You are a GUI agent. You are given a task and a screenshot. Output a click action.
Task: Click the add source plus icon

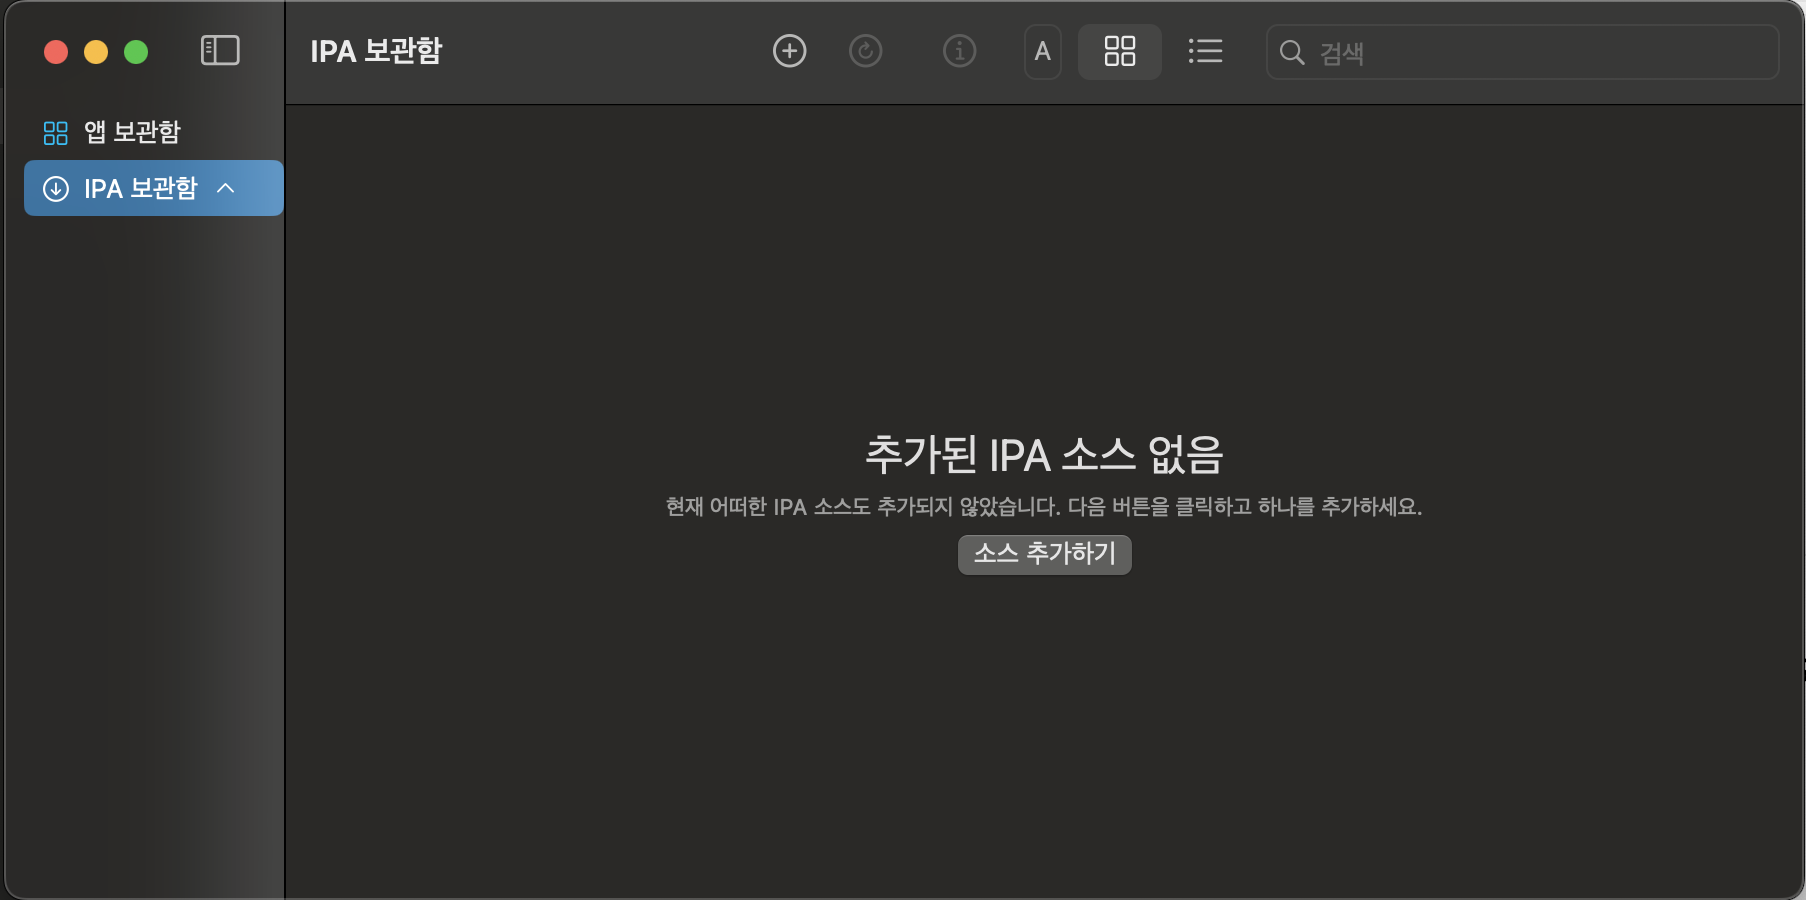coord(790,51)
